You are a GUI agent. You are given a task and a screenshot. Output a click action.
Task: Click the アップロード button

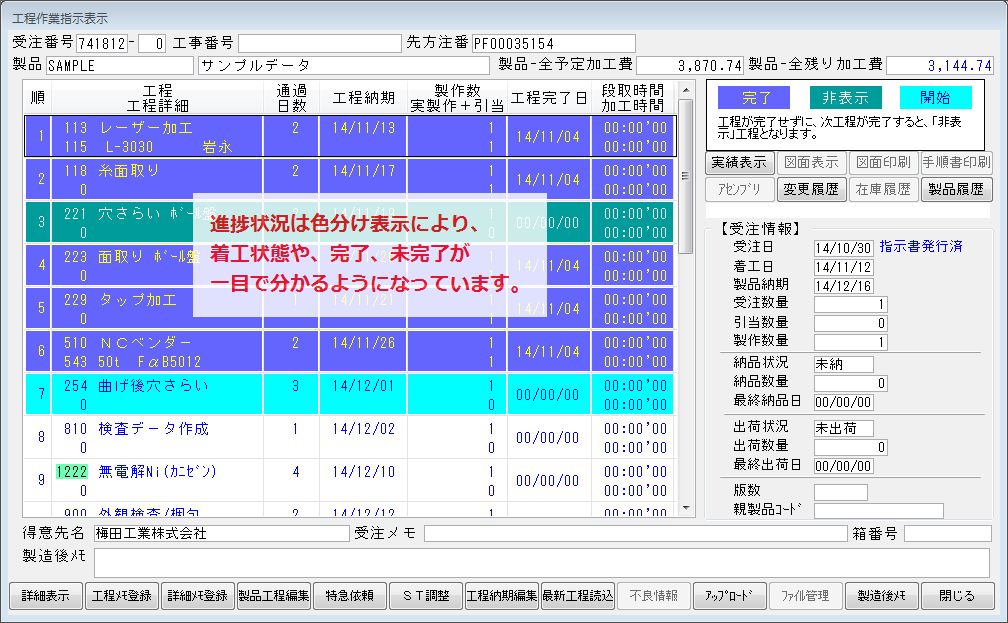point(729,596)
